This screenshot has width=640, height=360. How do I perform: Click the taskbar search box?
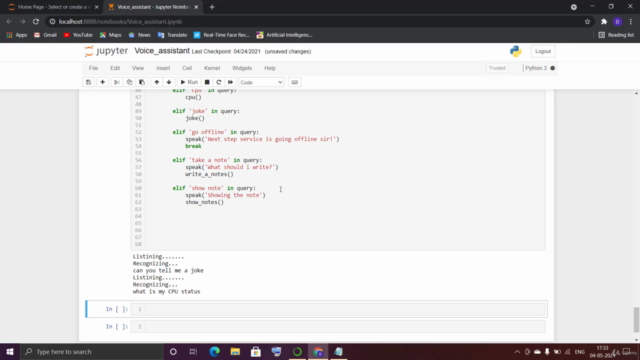(x=92, y=351)
